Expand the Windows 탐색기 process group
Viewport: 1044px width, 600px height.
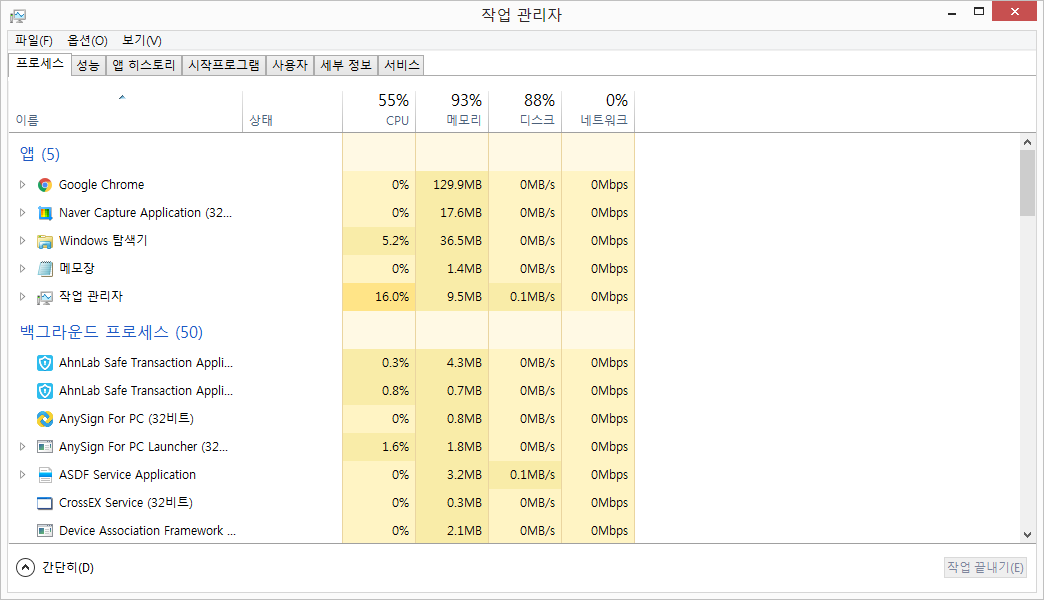22,240
